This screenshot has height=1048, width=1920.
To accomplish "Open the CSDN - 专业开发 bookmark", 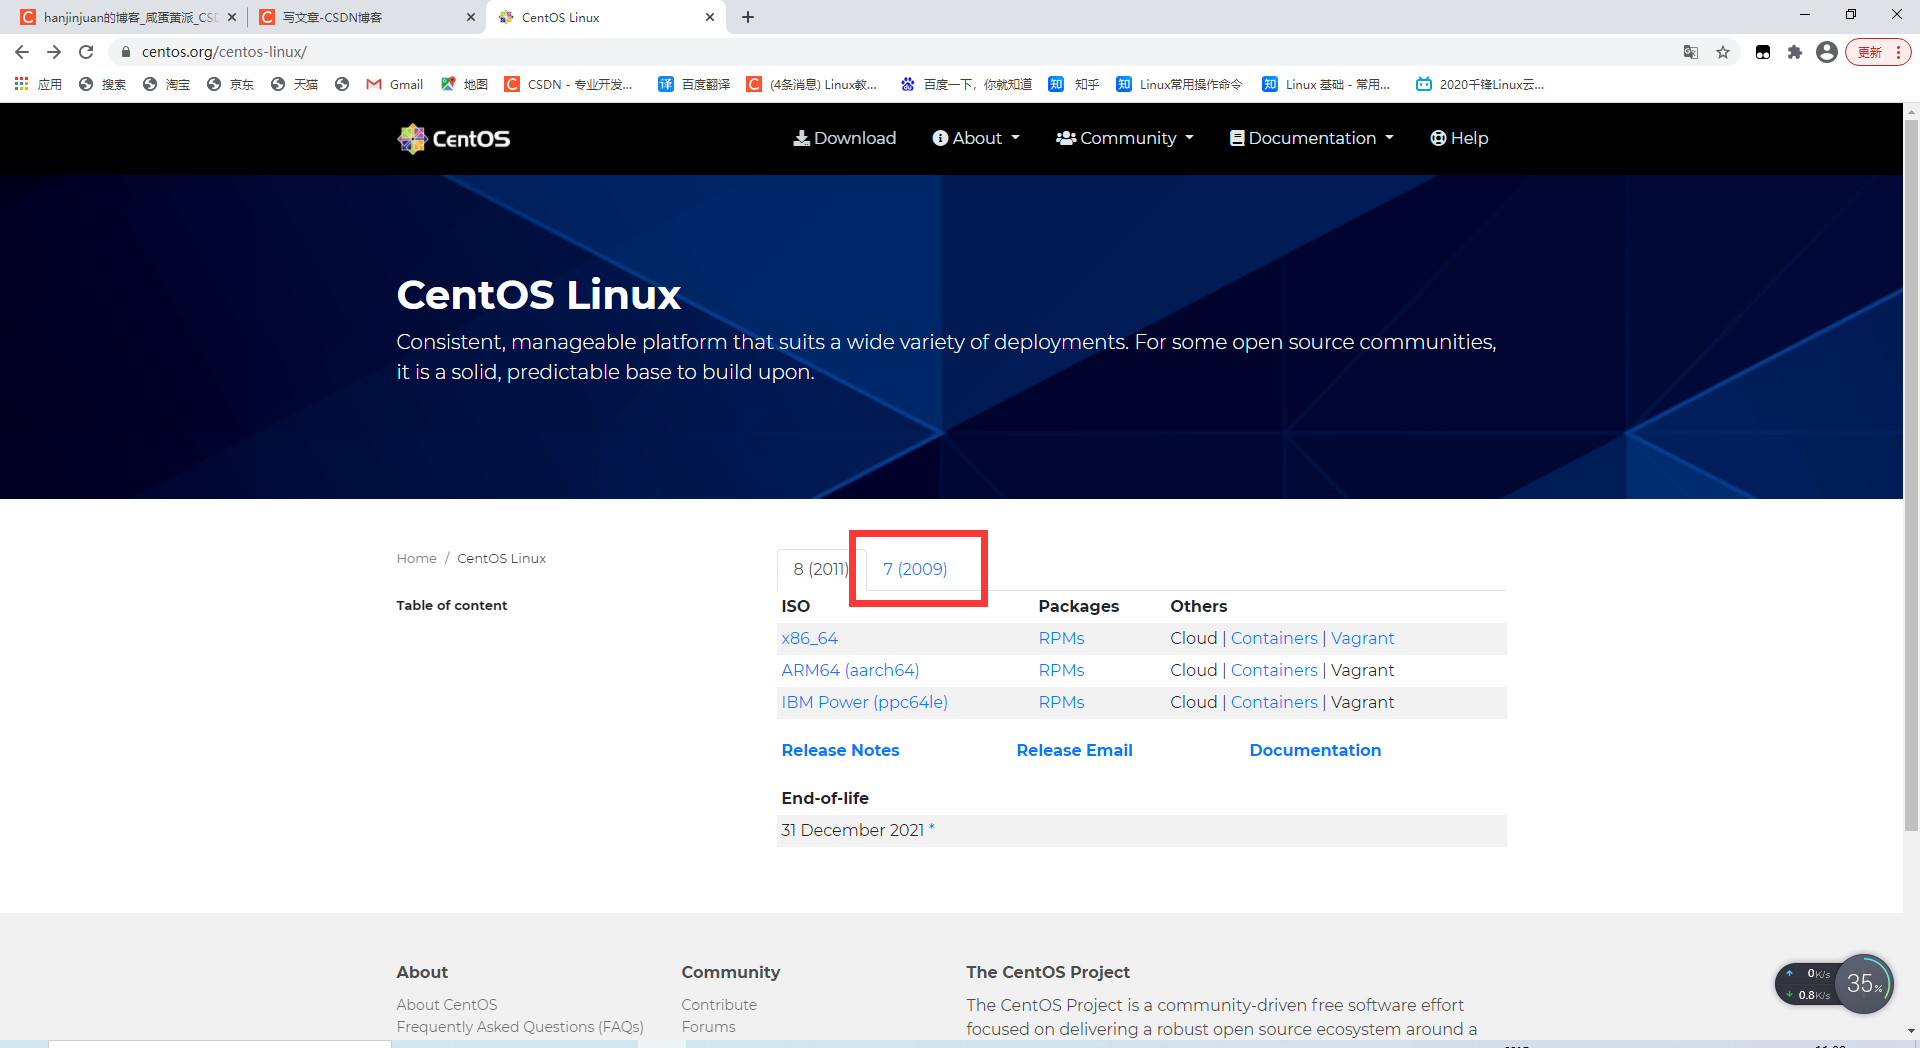I will click(568, 85).
